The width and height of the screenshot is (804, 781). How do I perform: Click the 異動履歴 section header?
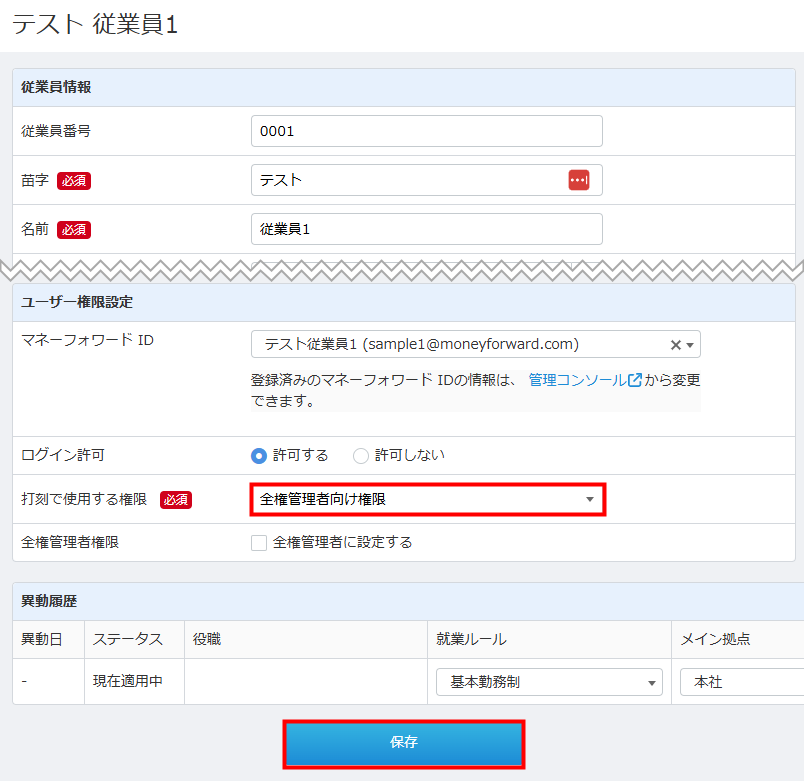pos(49,601)
